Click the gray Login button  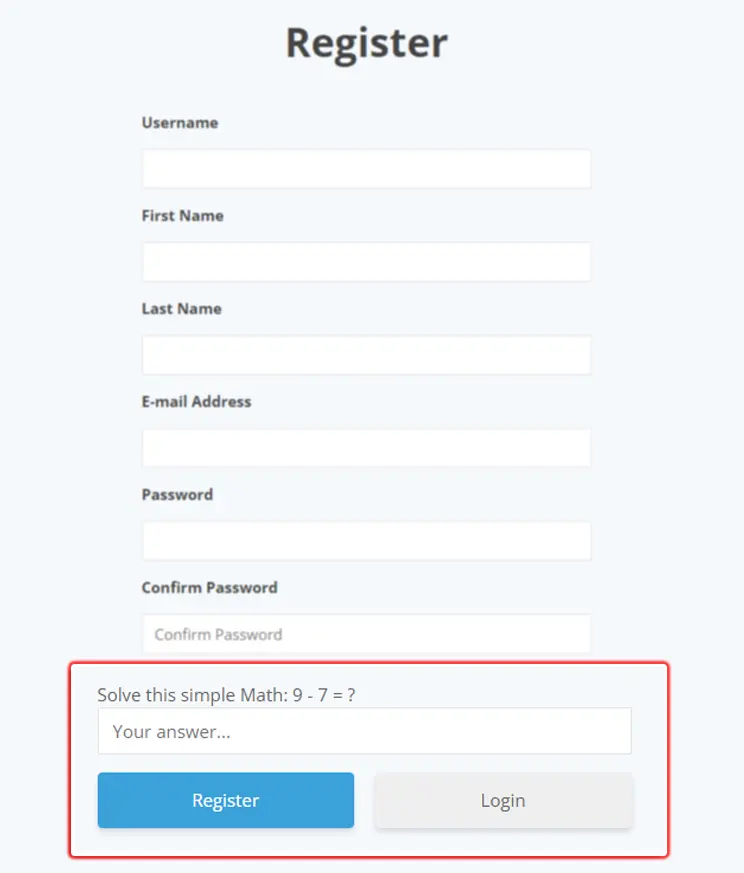[503, 800]
